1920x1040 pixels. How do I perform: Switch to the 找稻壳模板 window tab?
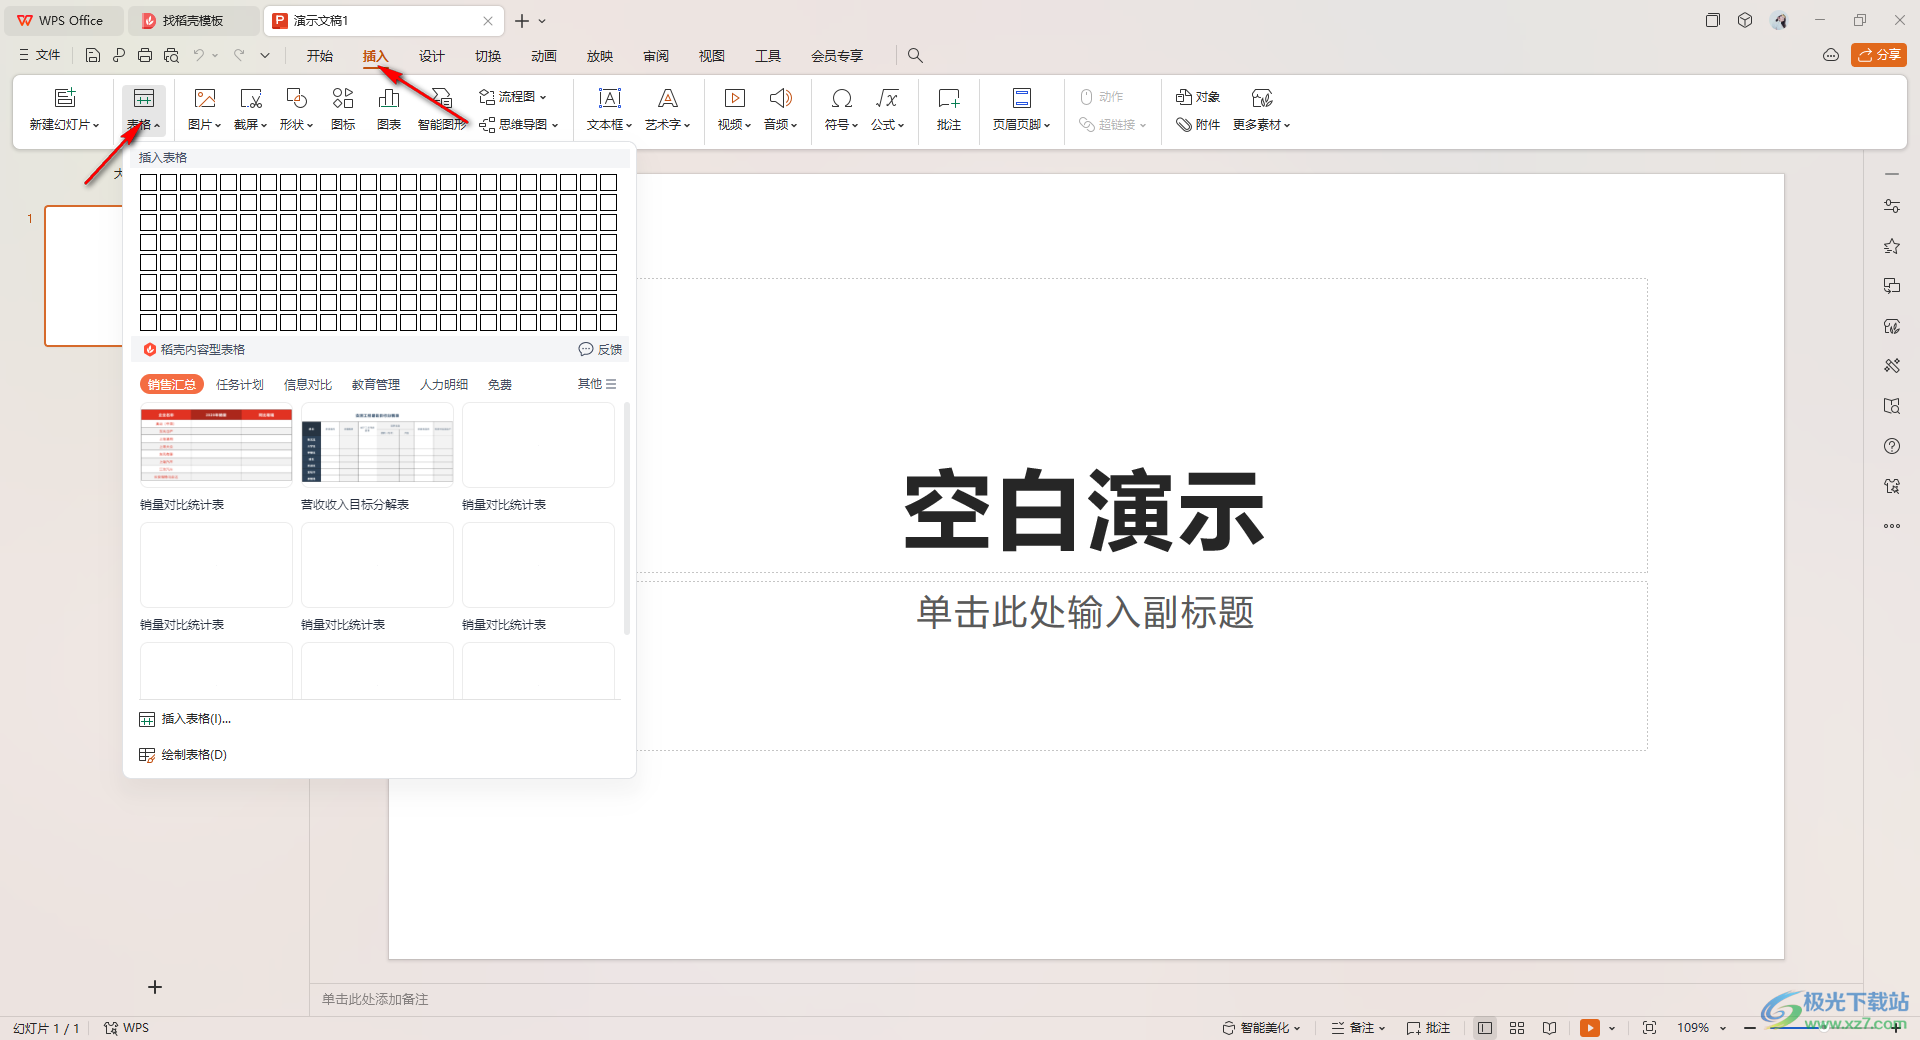coord(192,20)
